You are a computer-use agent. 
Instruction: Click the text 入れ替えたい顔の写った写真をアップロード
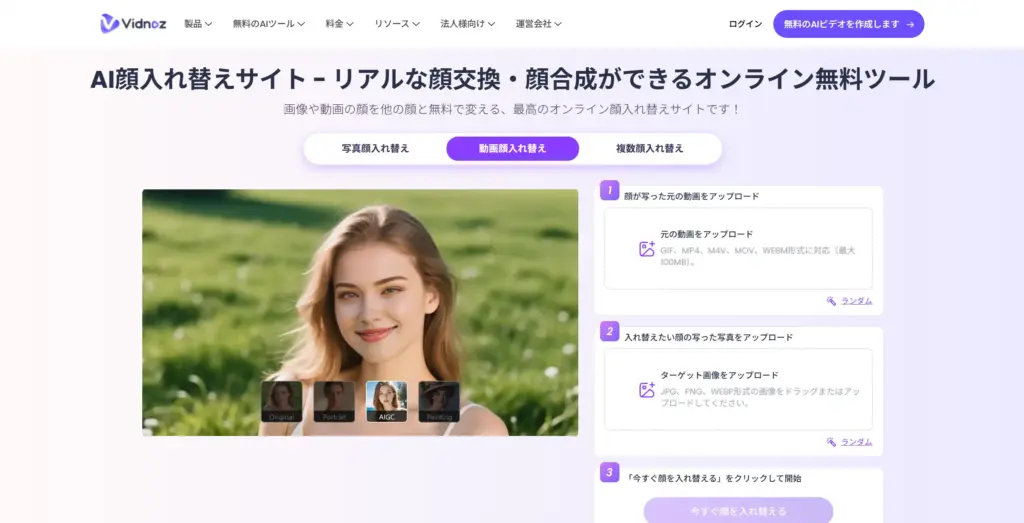pos(709,338)
